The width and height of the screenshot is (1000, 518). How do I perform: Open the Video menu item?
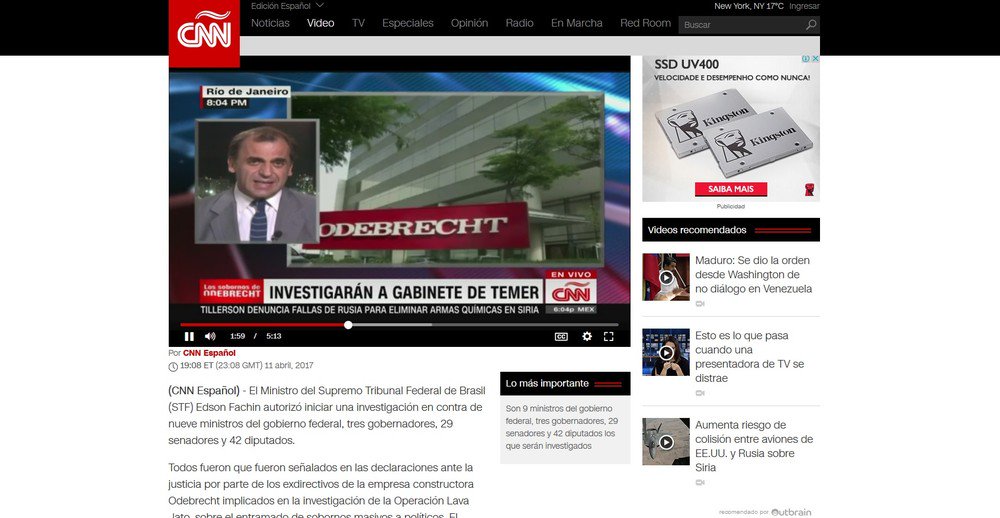320,23
